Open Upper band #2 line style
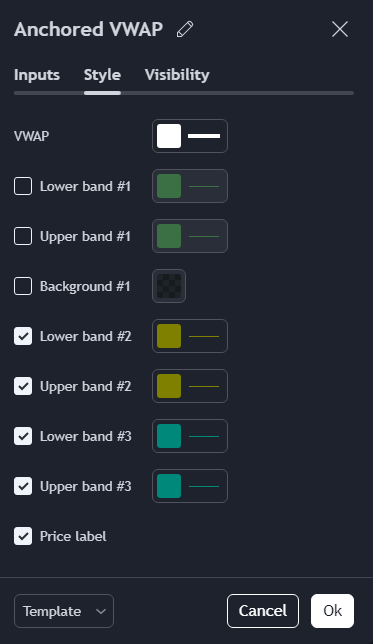373x644 pixels. click(x=204, y=386)
